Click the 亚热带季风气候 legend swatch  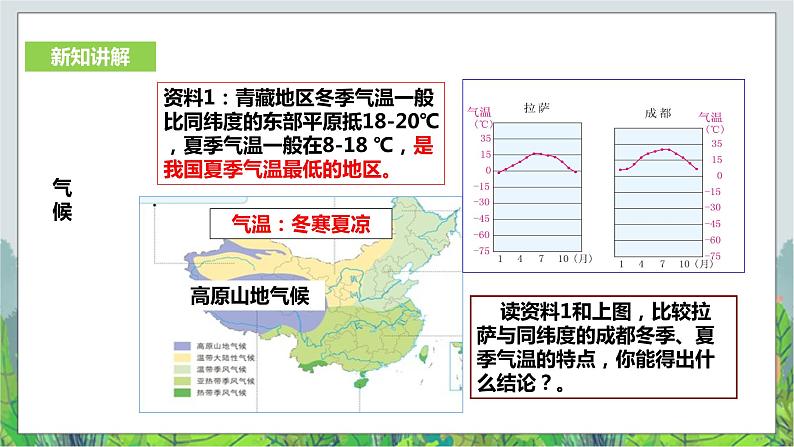(182, 381)
